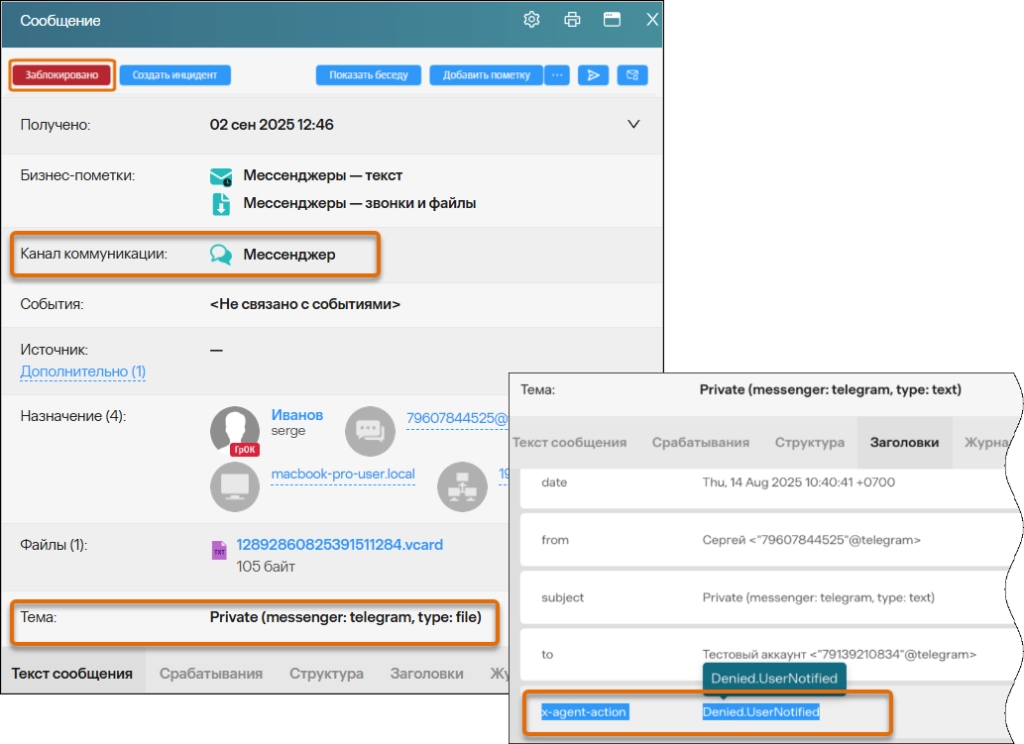The height and width of the screenshot is (744, 1024).
Task: Switch to the Срабатывания tab
Action: tap(211, 673)
